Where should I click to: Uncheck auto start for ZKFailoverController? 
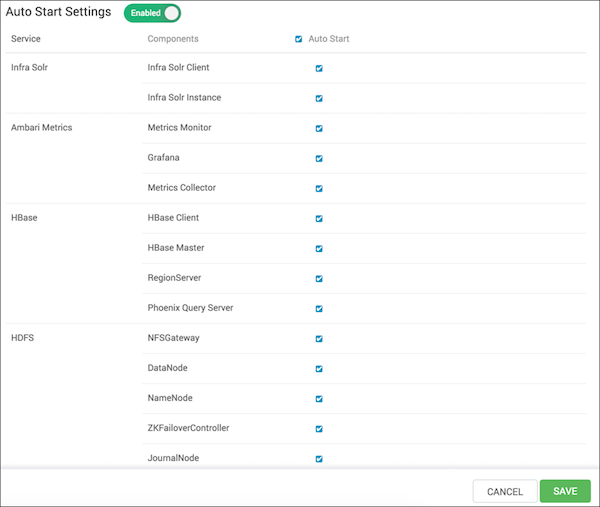319,429
